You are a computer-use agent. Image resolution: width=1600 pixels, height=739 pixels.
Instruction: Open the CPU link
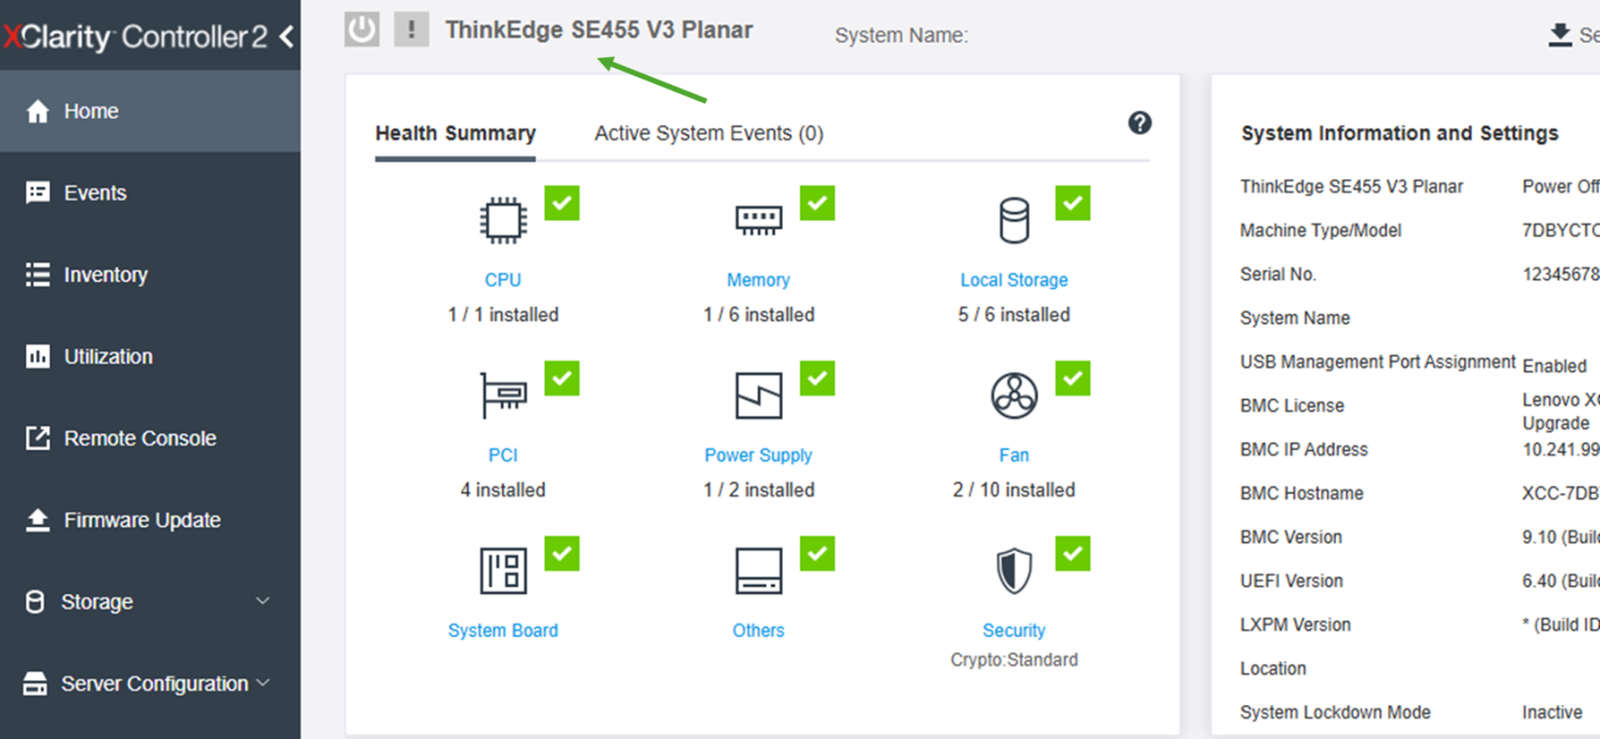click(503, 280)
